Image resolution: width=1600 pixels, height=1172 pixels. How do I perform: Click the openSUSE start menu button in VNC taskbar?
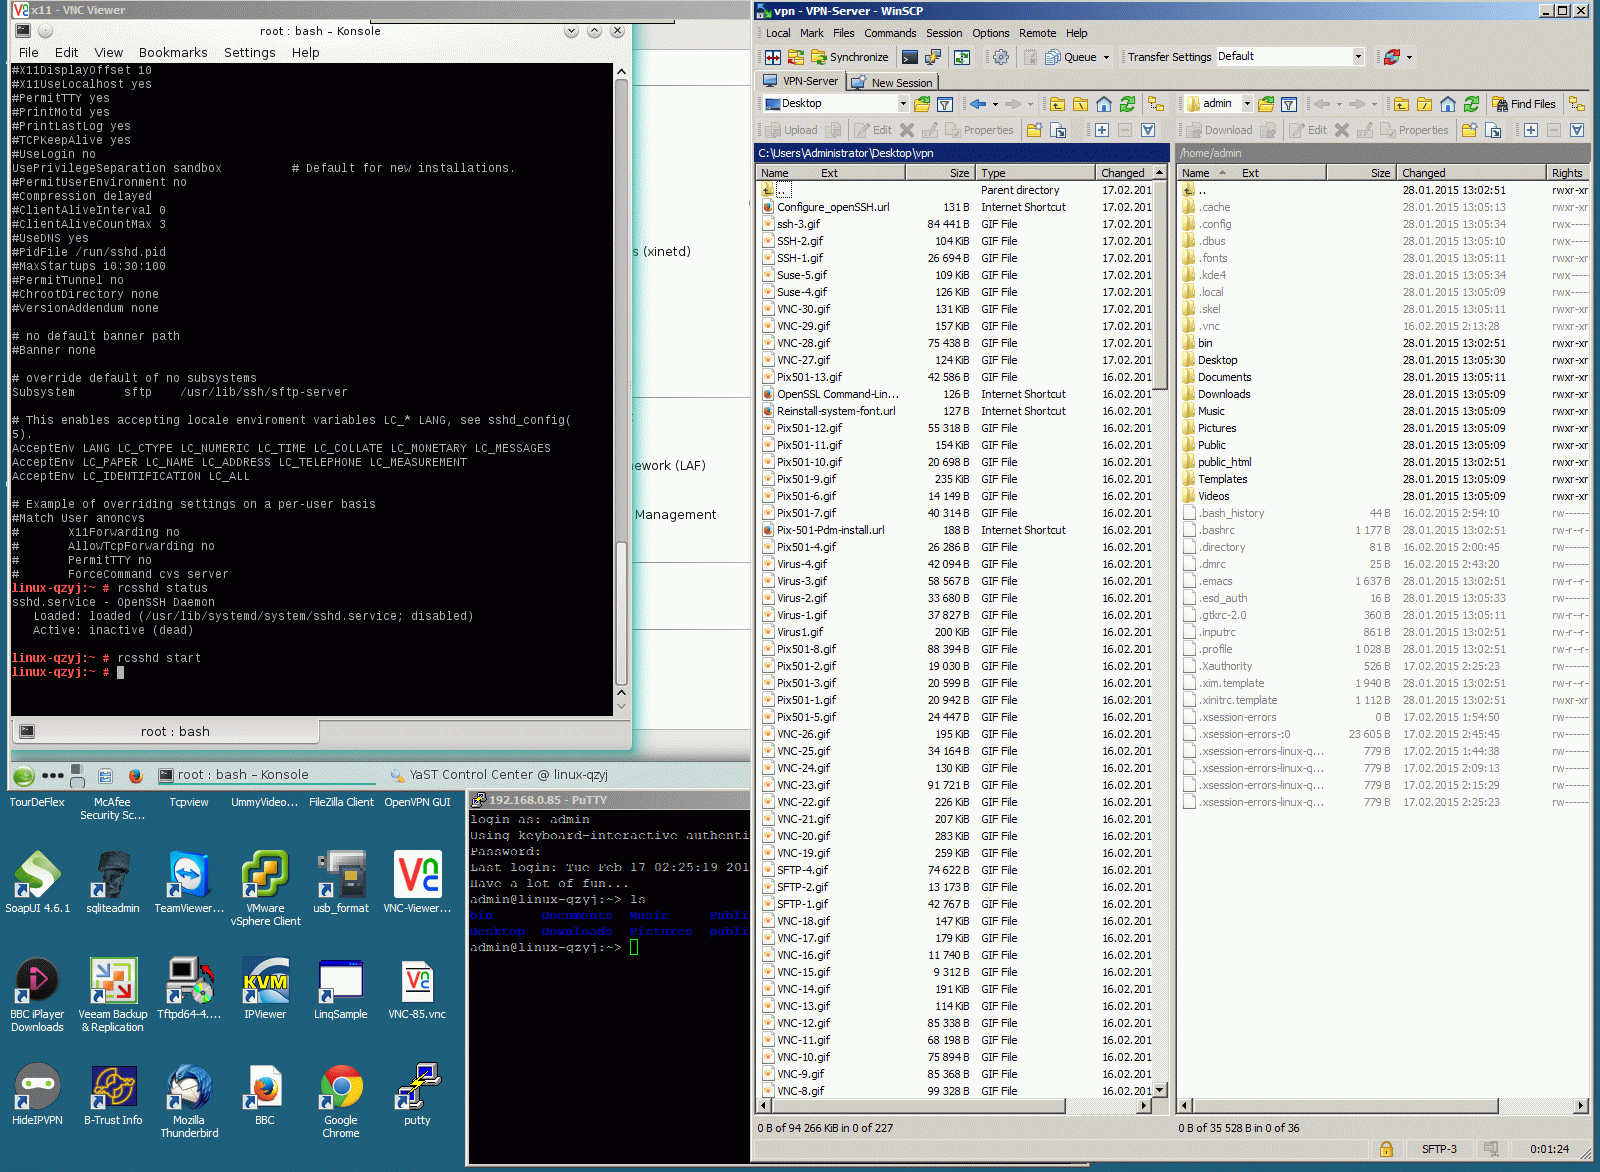point(24,775)
